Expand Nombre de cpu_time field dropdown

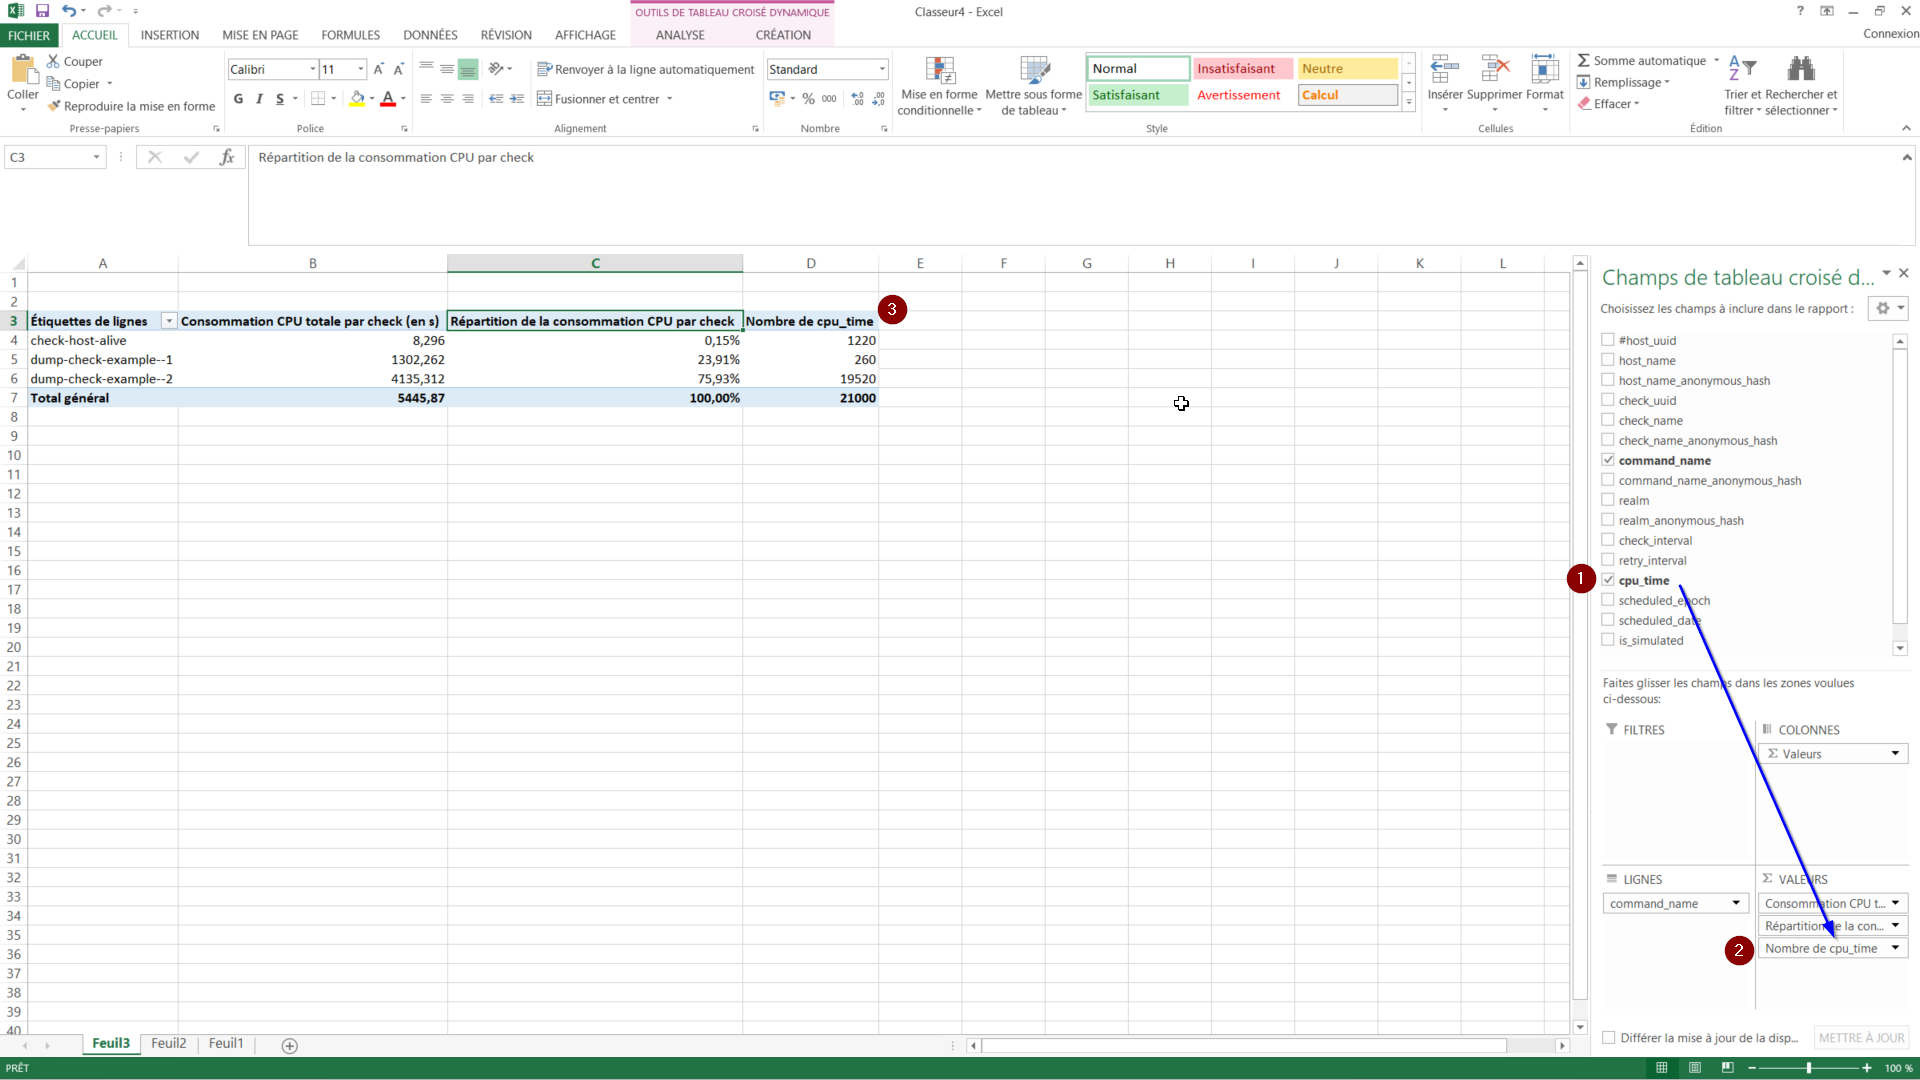[x=1895, y=949]
